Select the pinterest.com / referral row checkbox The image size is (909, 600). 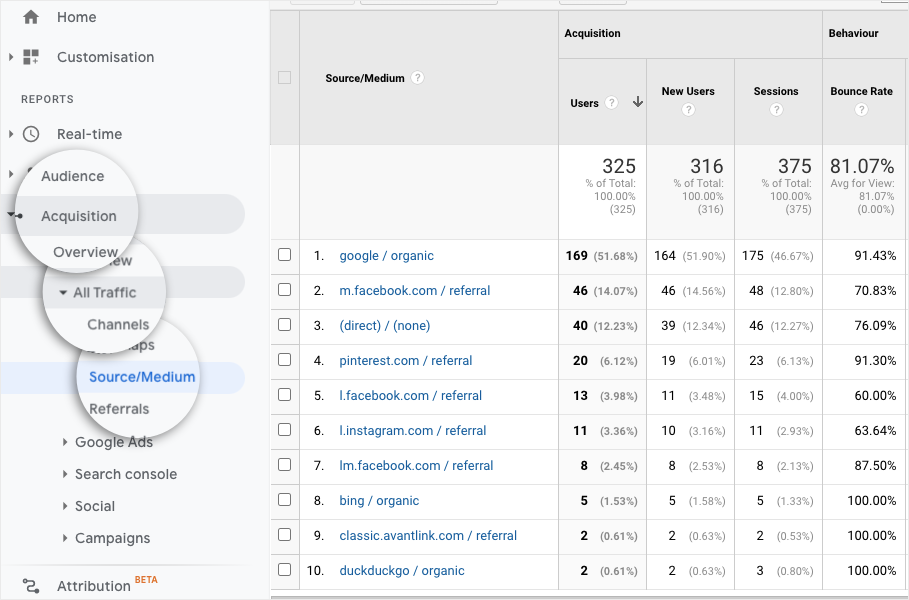click(x=285, y=361)
